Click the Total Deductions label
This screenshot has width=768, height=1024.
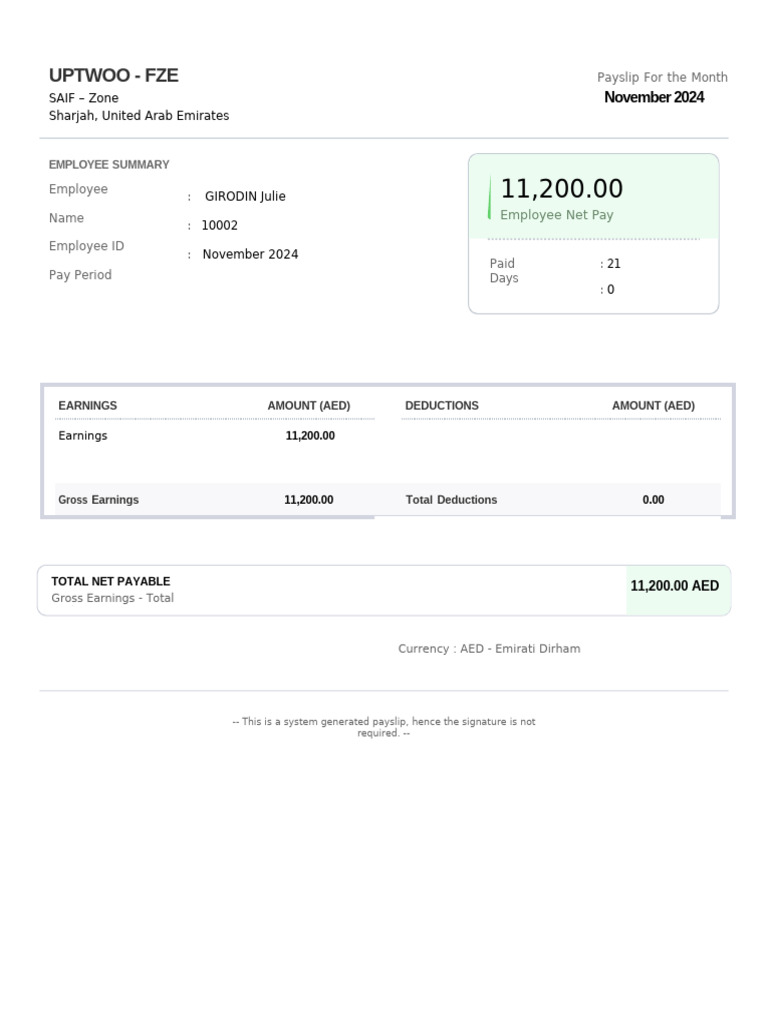tap(451, 500)
